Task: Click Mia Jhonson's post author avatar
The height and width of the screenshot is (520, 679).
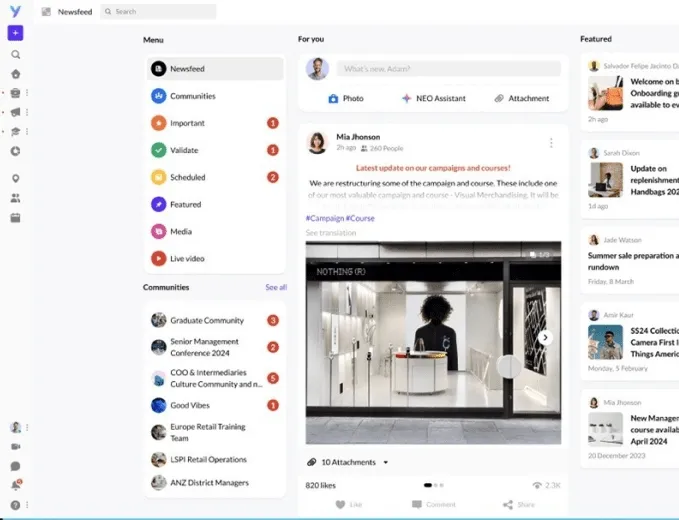Action: pyautogui.click(x=317, y=142)
